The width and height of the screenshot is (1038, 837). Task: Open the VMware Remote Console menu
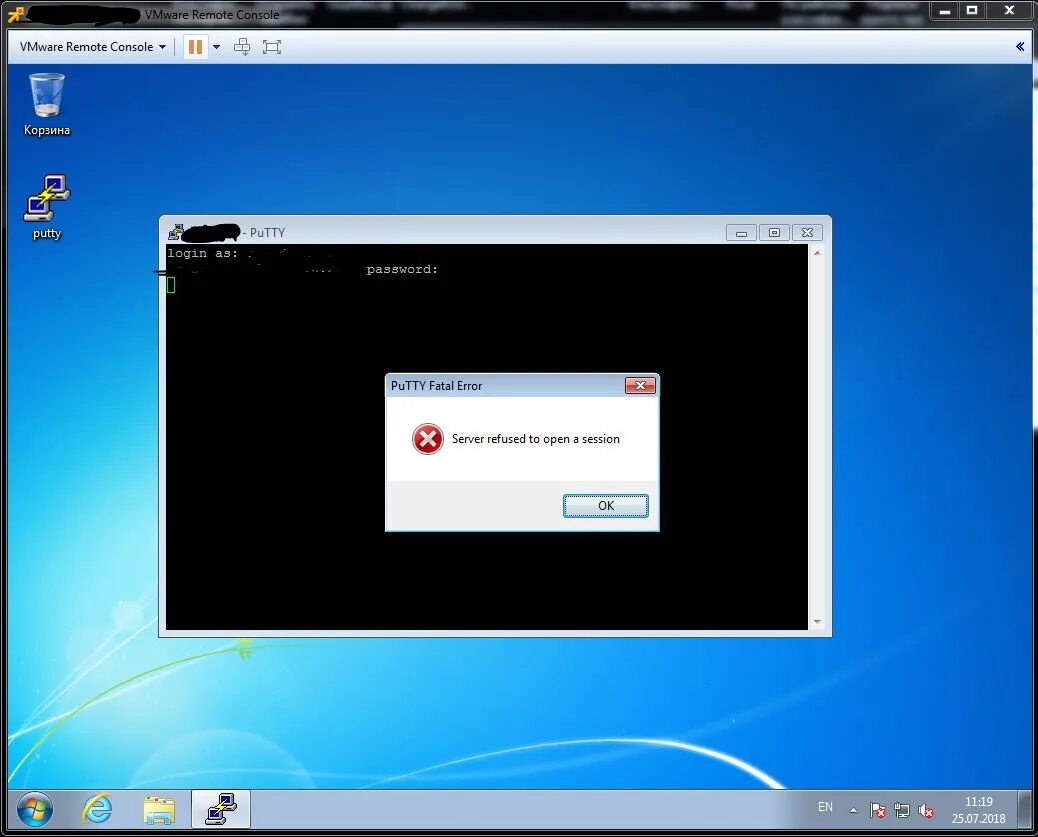93,47
